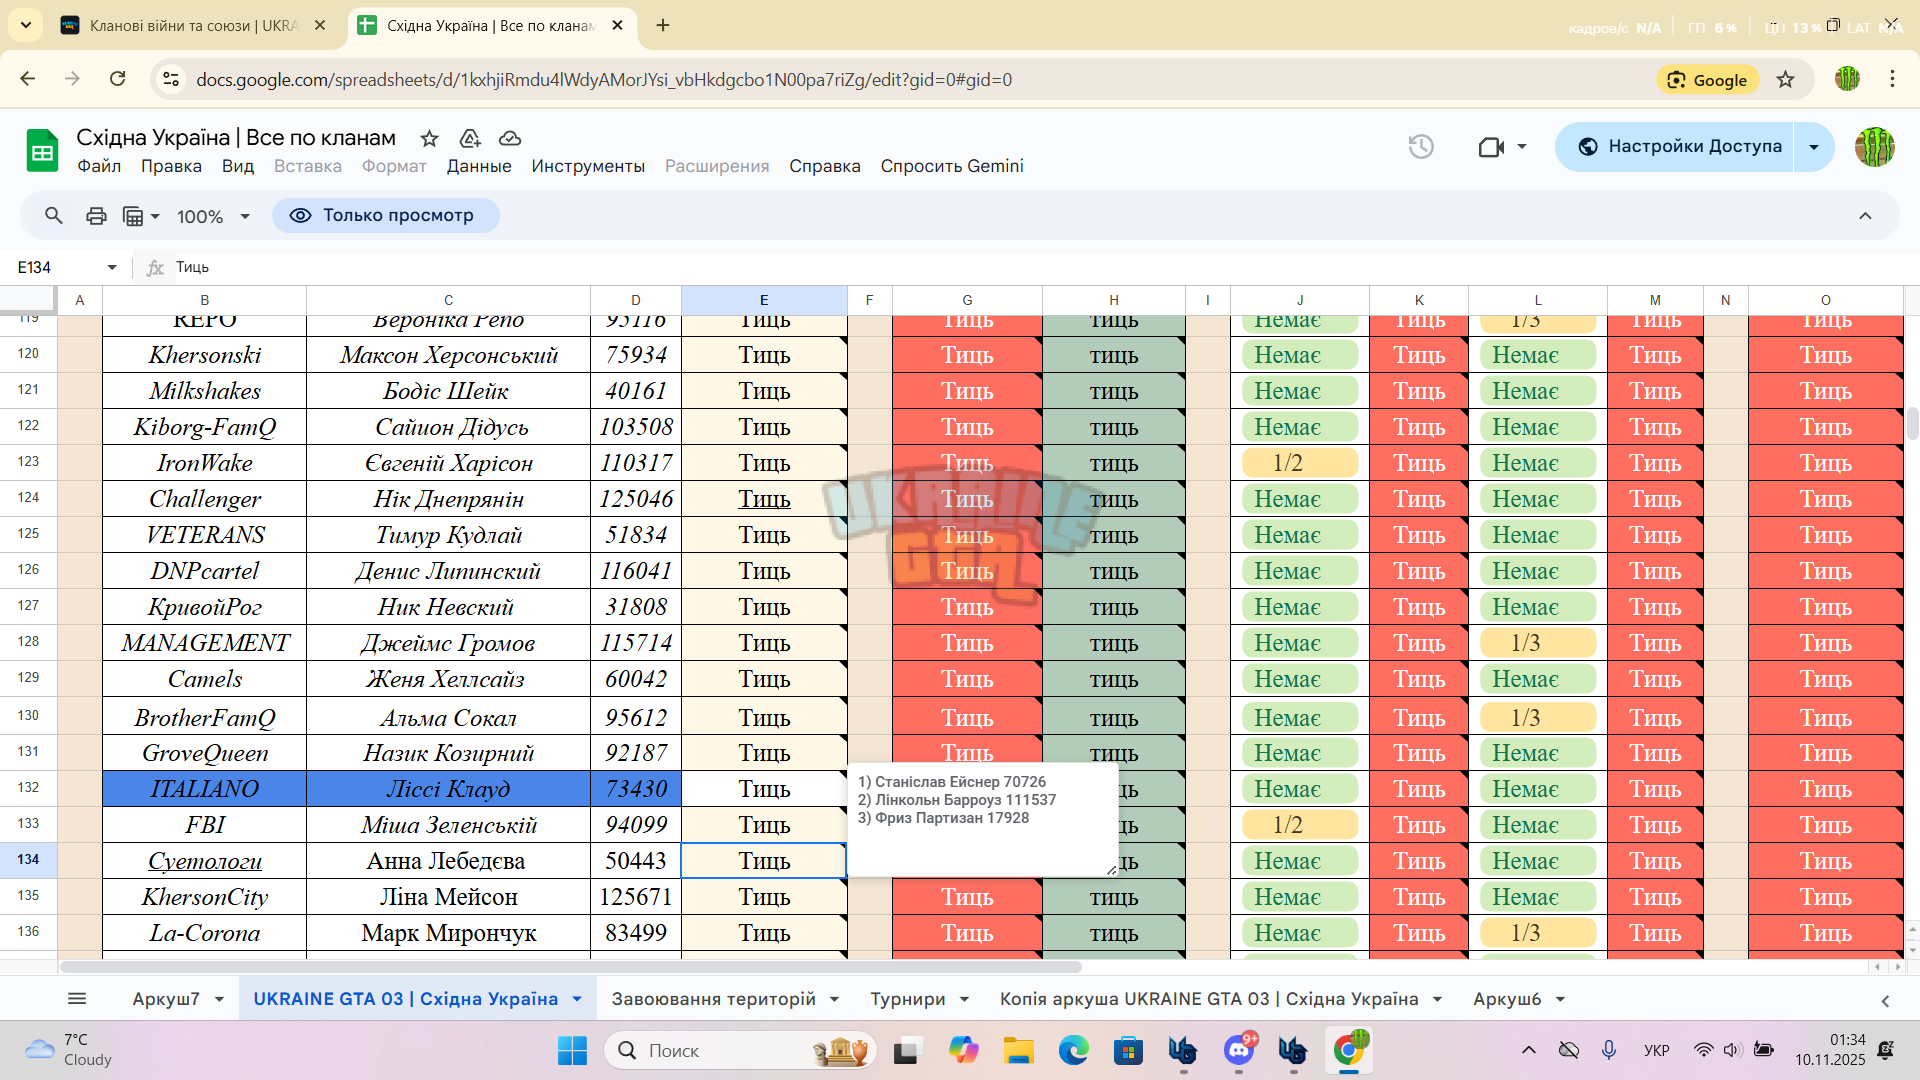Select cell with ITALIANO clan name

(x=205, y=789)
